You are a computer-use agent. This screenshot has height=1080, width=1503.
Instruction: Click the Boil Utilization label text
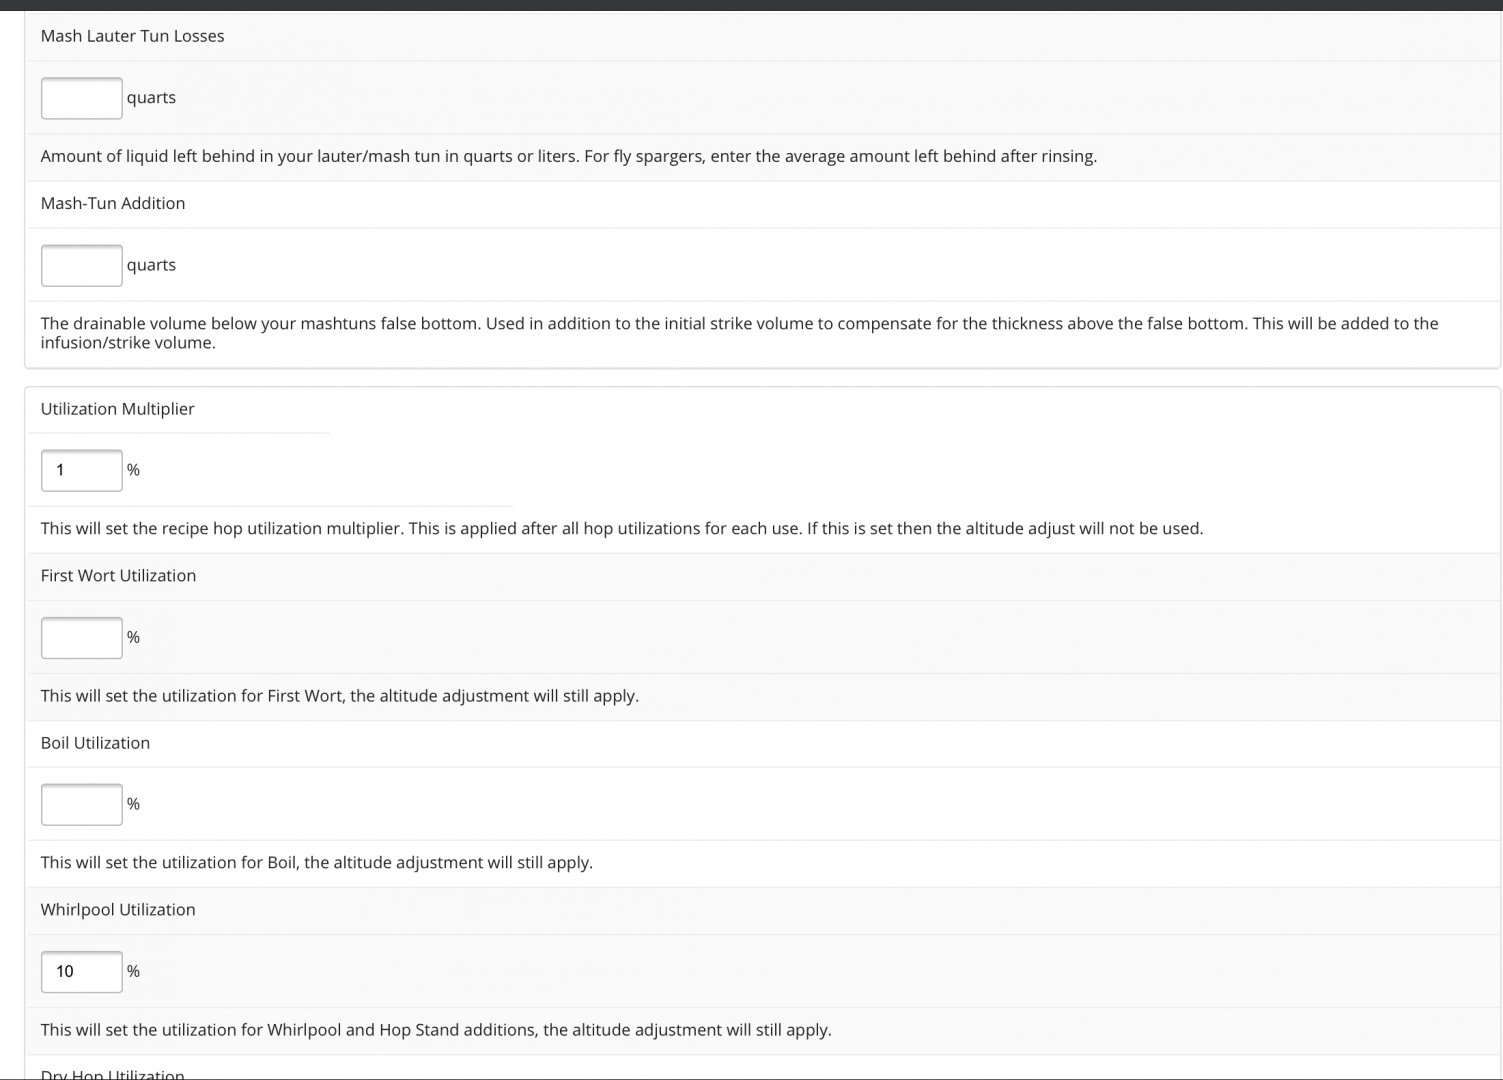(x=95, y=743)
